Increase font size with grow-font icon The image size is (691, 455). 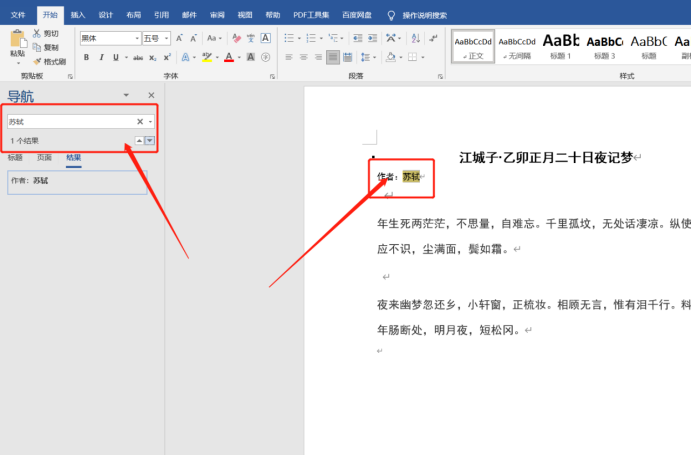(179, 38)
